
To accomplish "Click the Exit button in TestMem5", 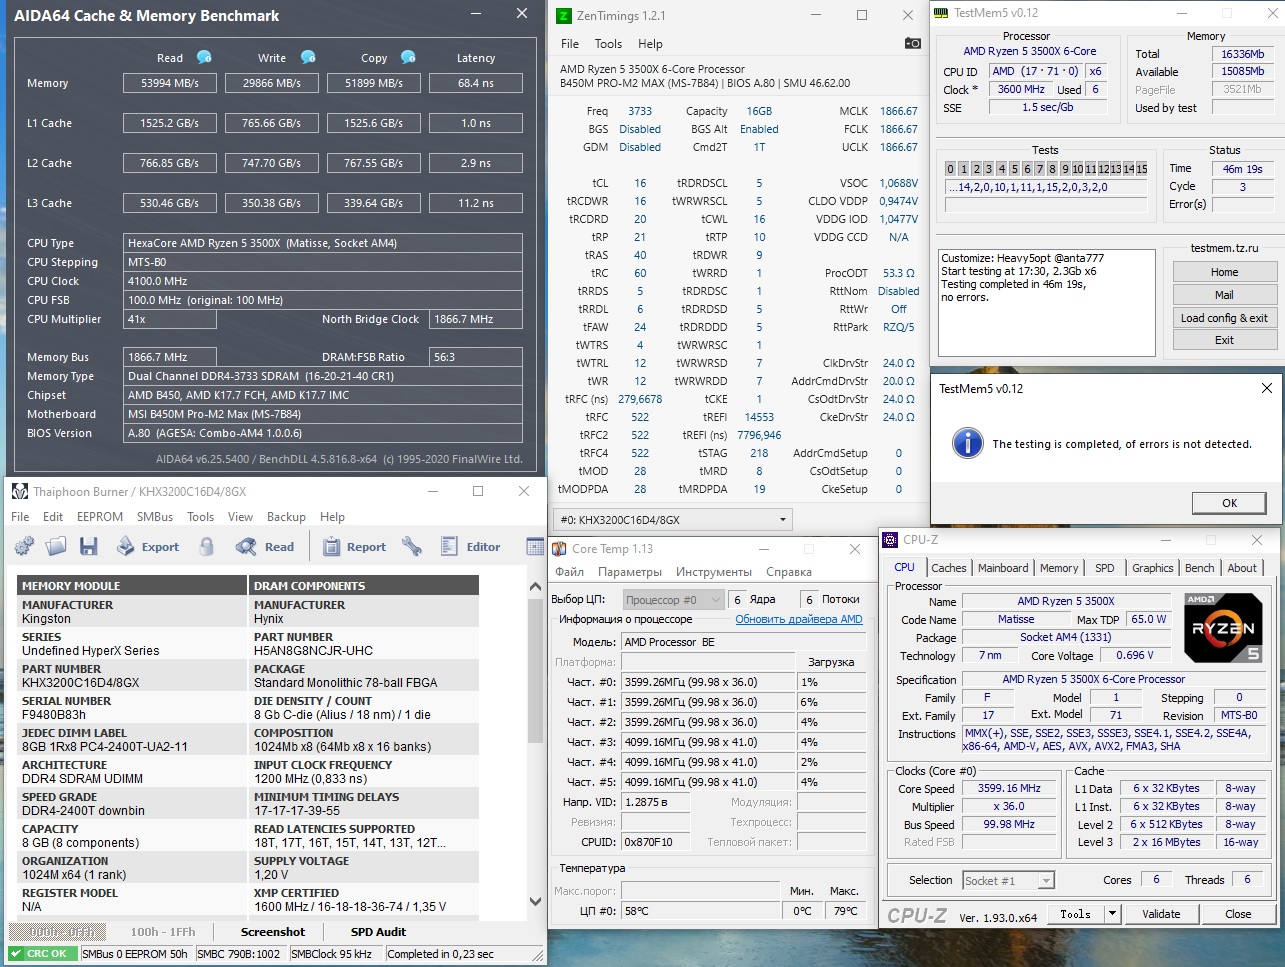I will (x=1224, y=340).
